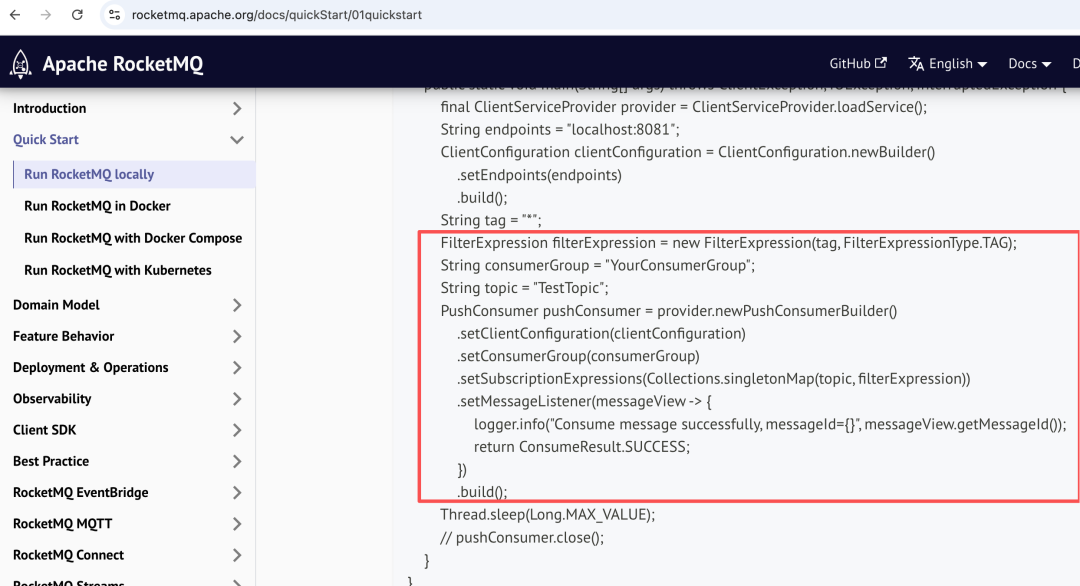The image size is (1080, 586).
Task: Open the Apache RocketMQ home title
Action: [x=123, y=63]
